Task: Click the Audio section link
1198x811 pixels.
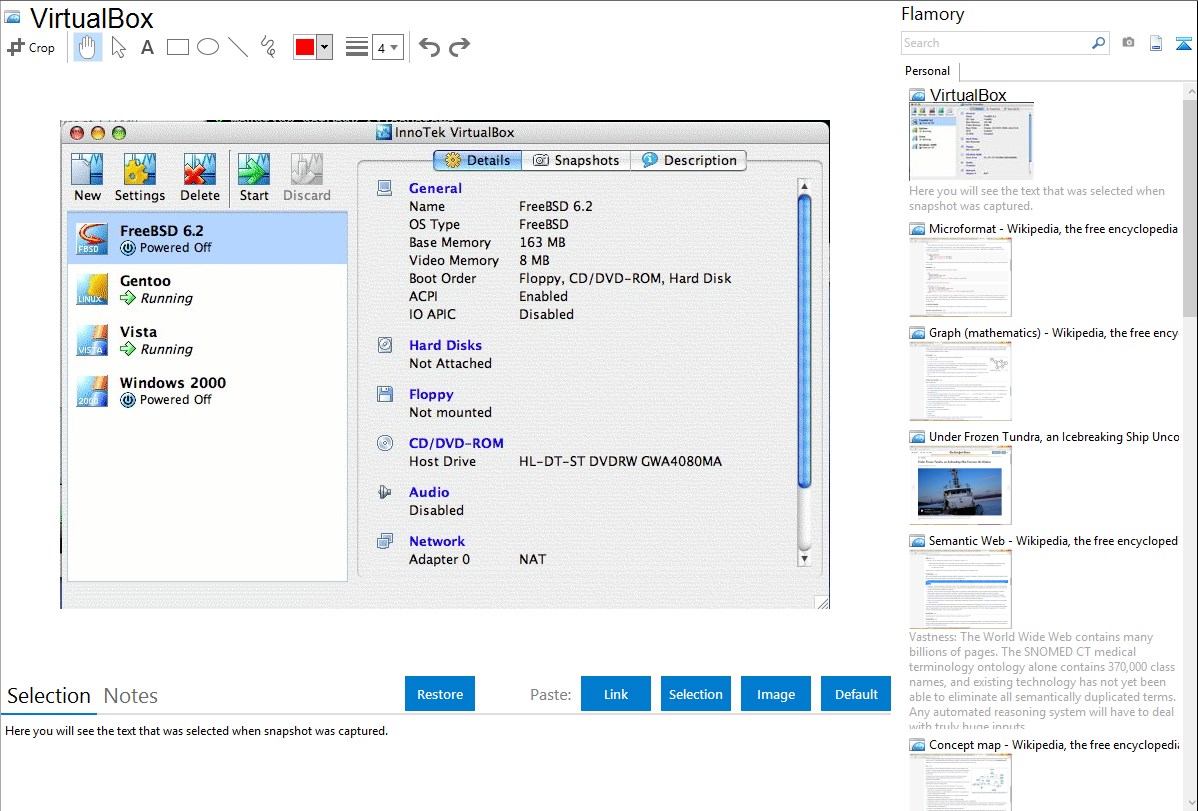Action: point(429,492)
